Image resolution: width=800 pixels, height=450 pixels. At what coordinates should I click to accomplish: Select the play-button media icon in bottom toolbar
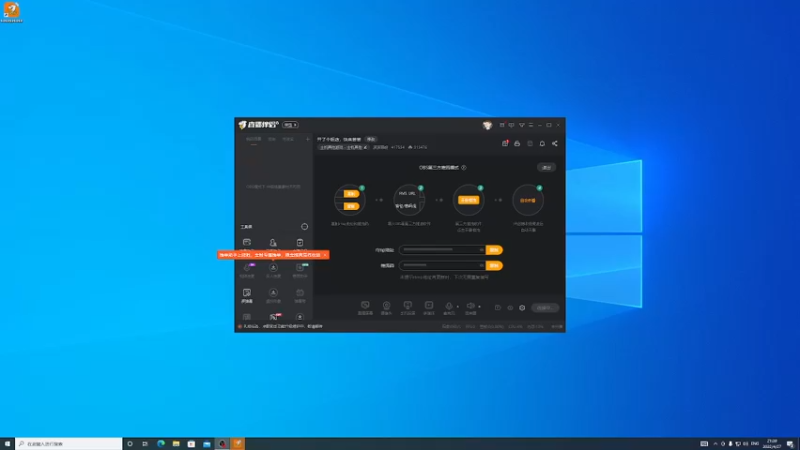[x=429, y=306]
